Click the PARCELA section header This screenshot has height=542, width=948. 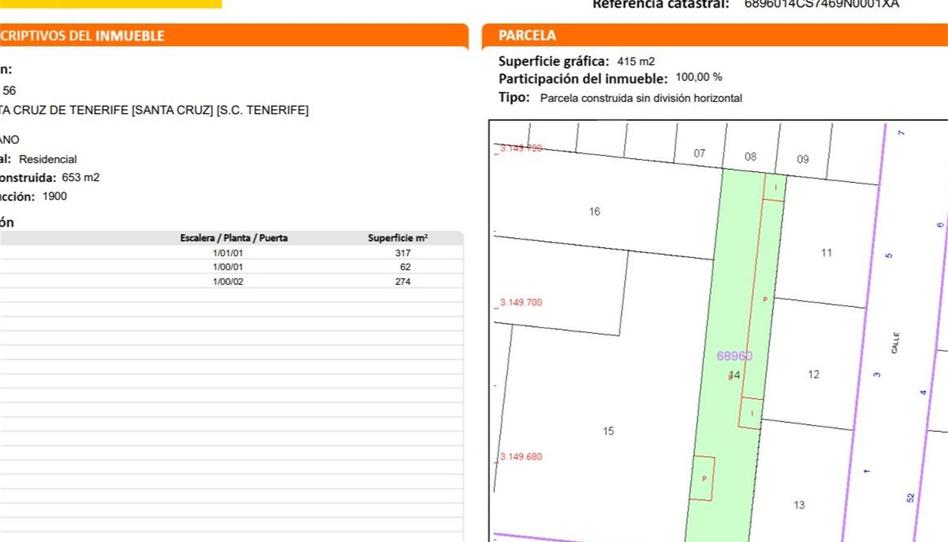[x=527, y=36]
